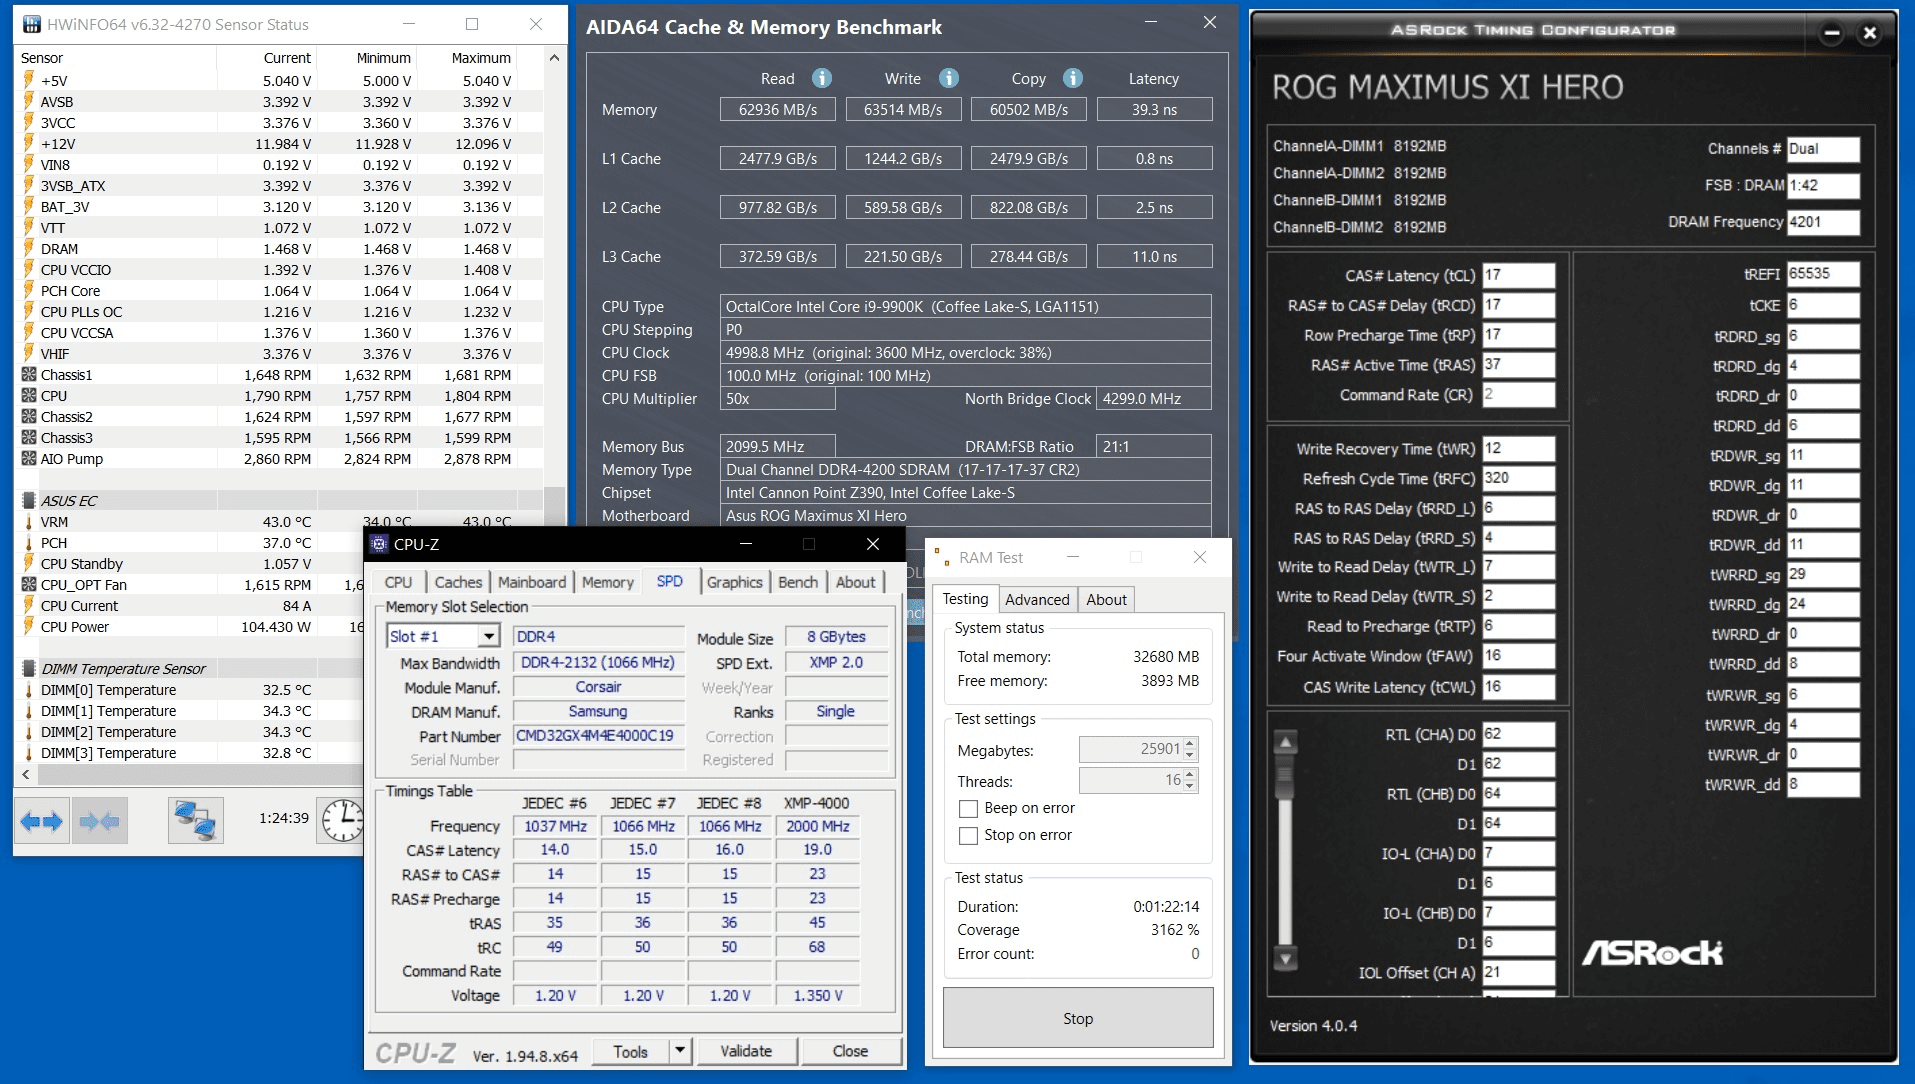Increase Megabytes value with up stepper
Screen dimensions: 1915x1084
(1190, 743)
